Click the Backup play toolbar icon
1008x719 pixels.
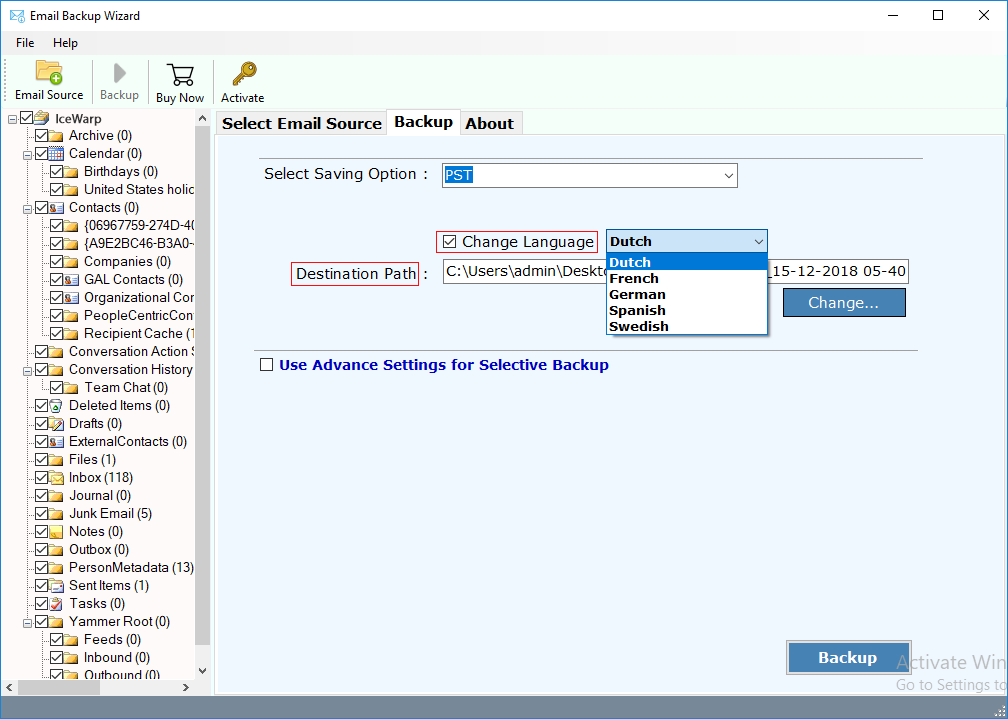point(119,73)
